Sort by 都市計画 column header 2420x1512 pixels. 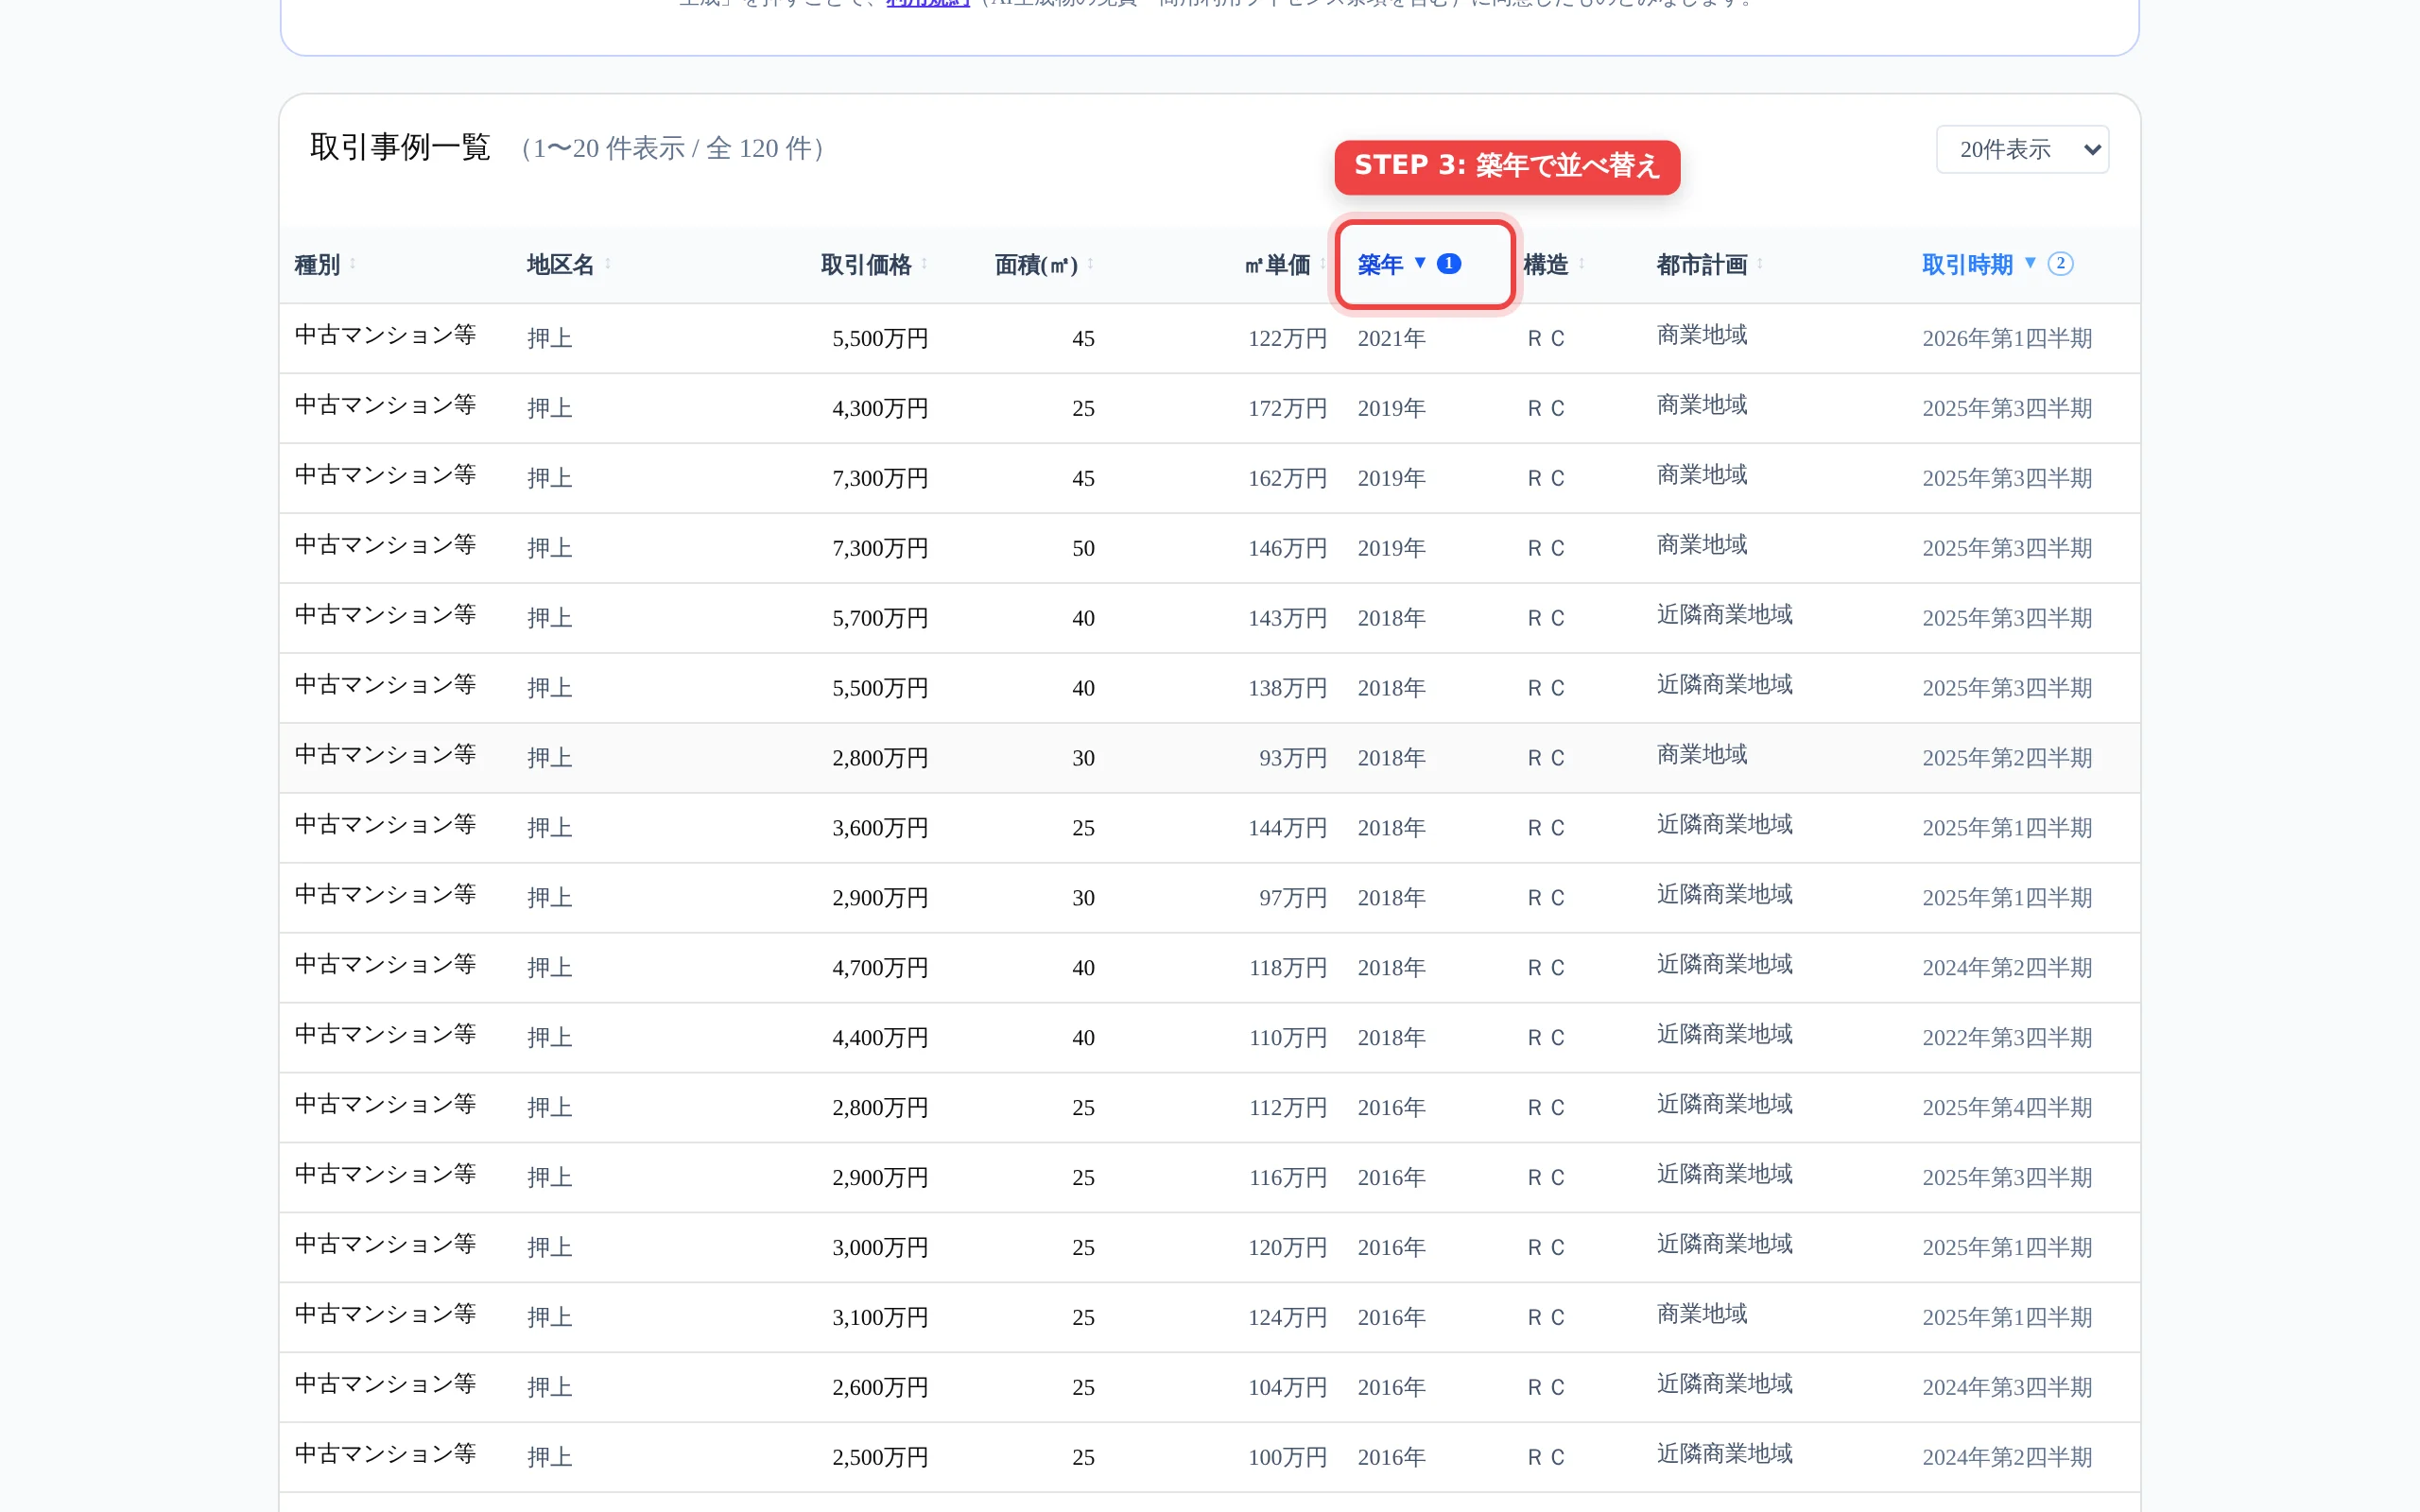pyautogui.click(x=1709, y=265)
